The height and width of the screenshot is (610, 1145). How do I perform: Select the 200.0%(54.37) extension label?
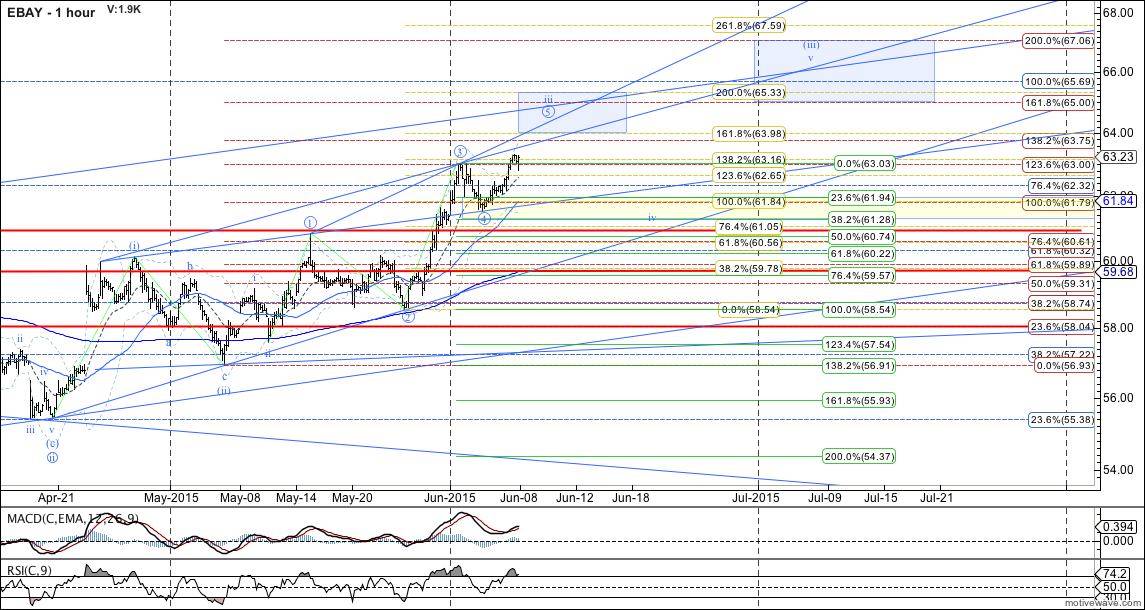pos(859,456)
